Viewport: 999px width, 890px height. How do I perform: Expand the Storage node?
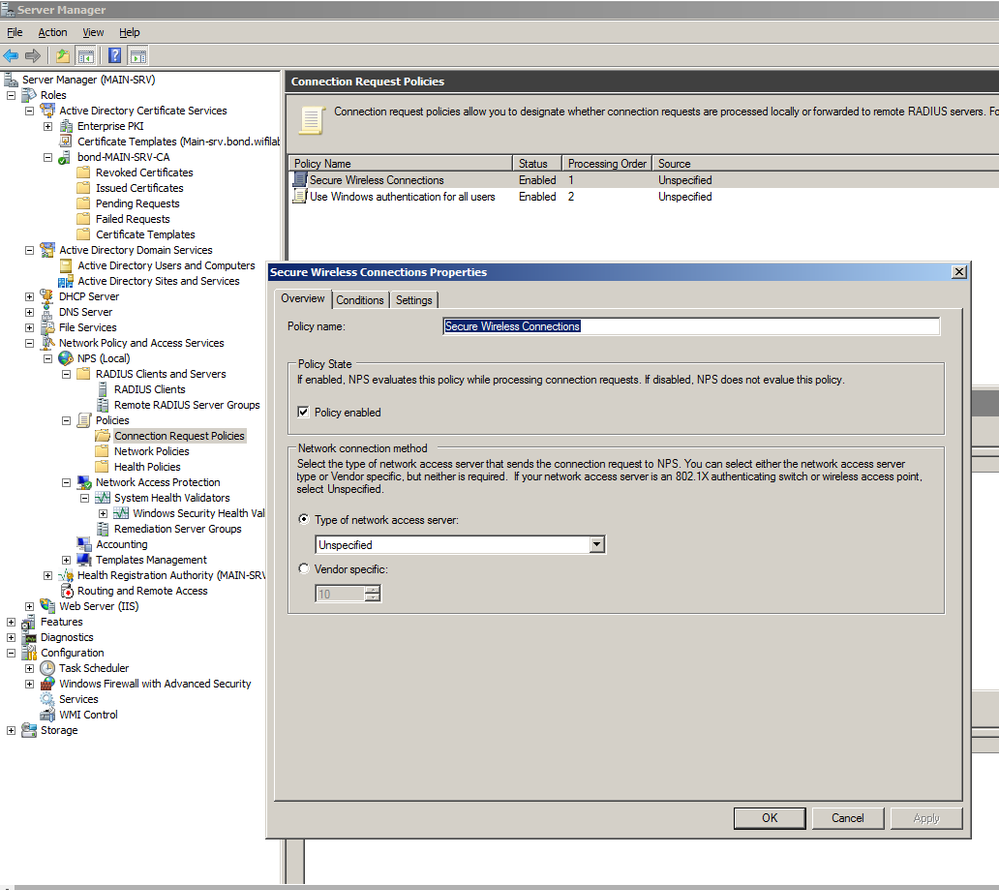coord(11,730)
